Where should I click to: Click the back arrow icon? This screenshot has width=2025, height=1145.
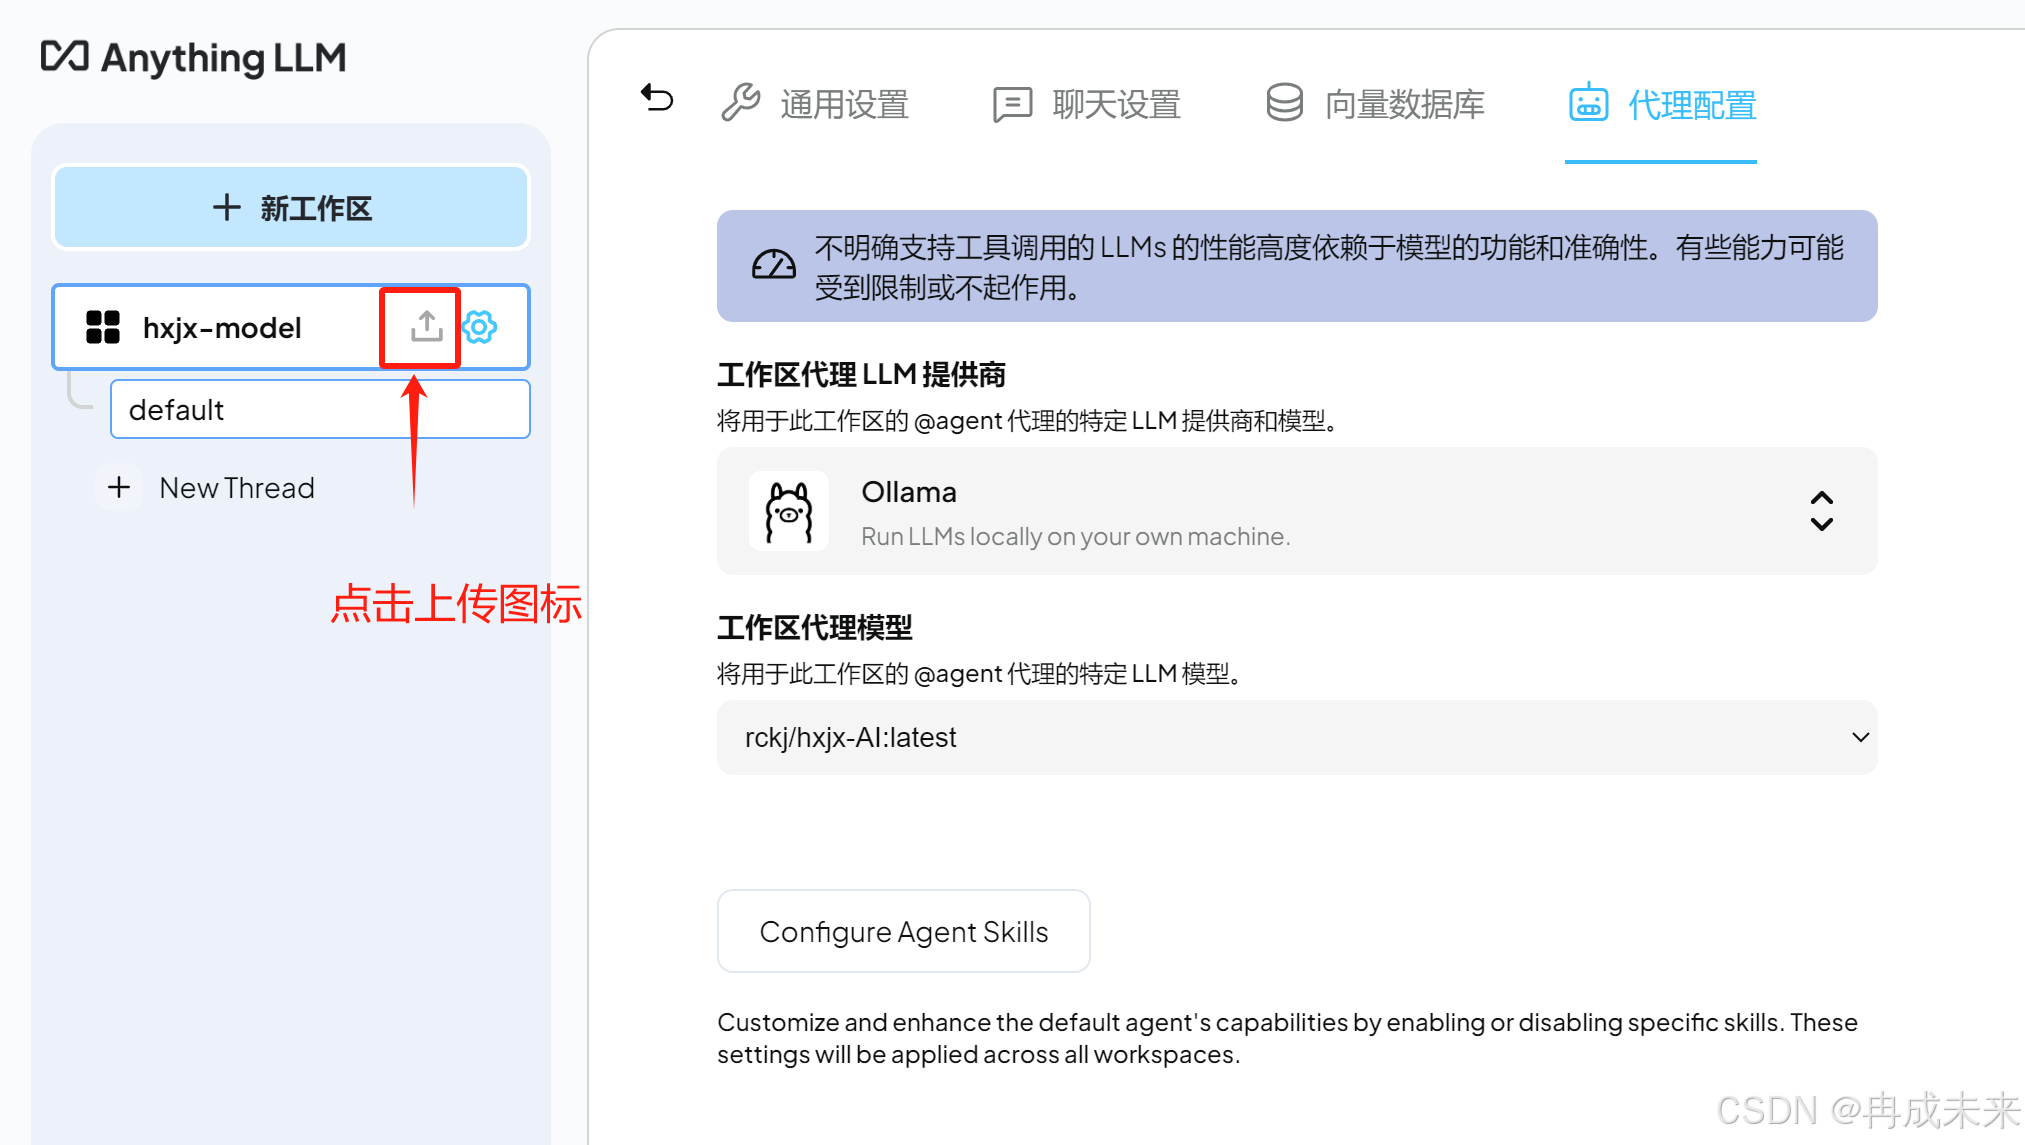click(657, 98)
